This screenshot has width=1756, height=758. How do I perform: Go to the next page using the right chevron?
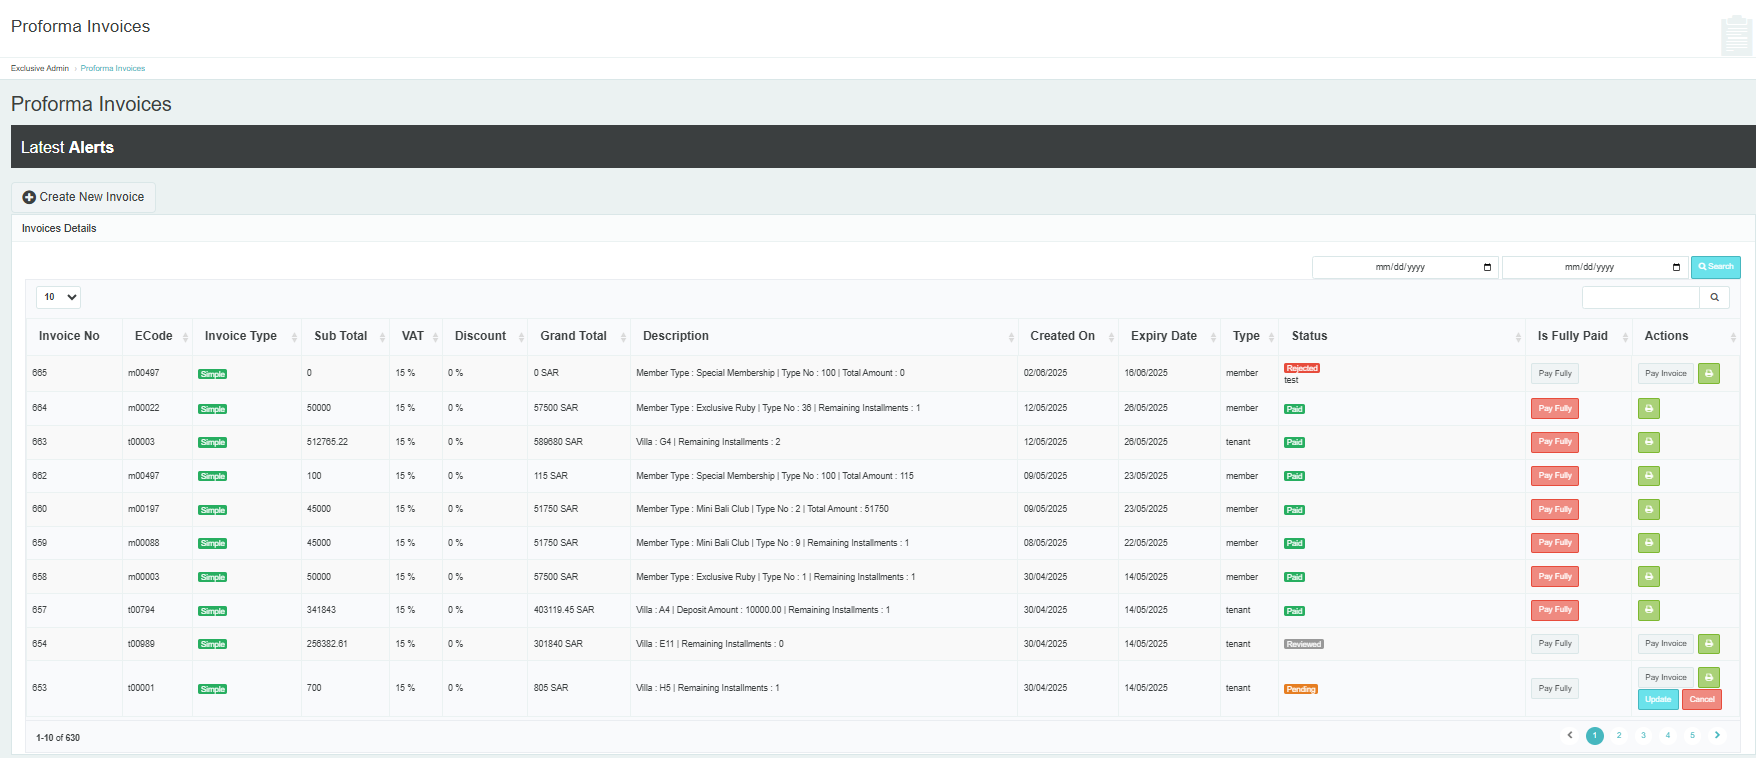point(1717,735)
